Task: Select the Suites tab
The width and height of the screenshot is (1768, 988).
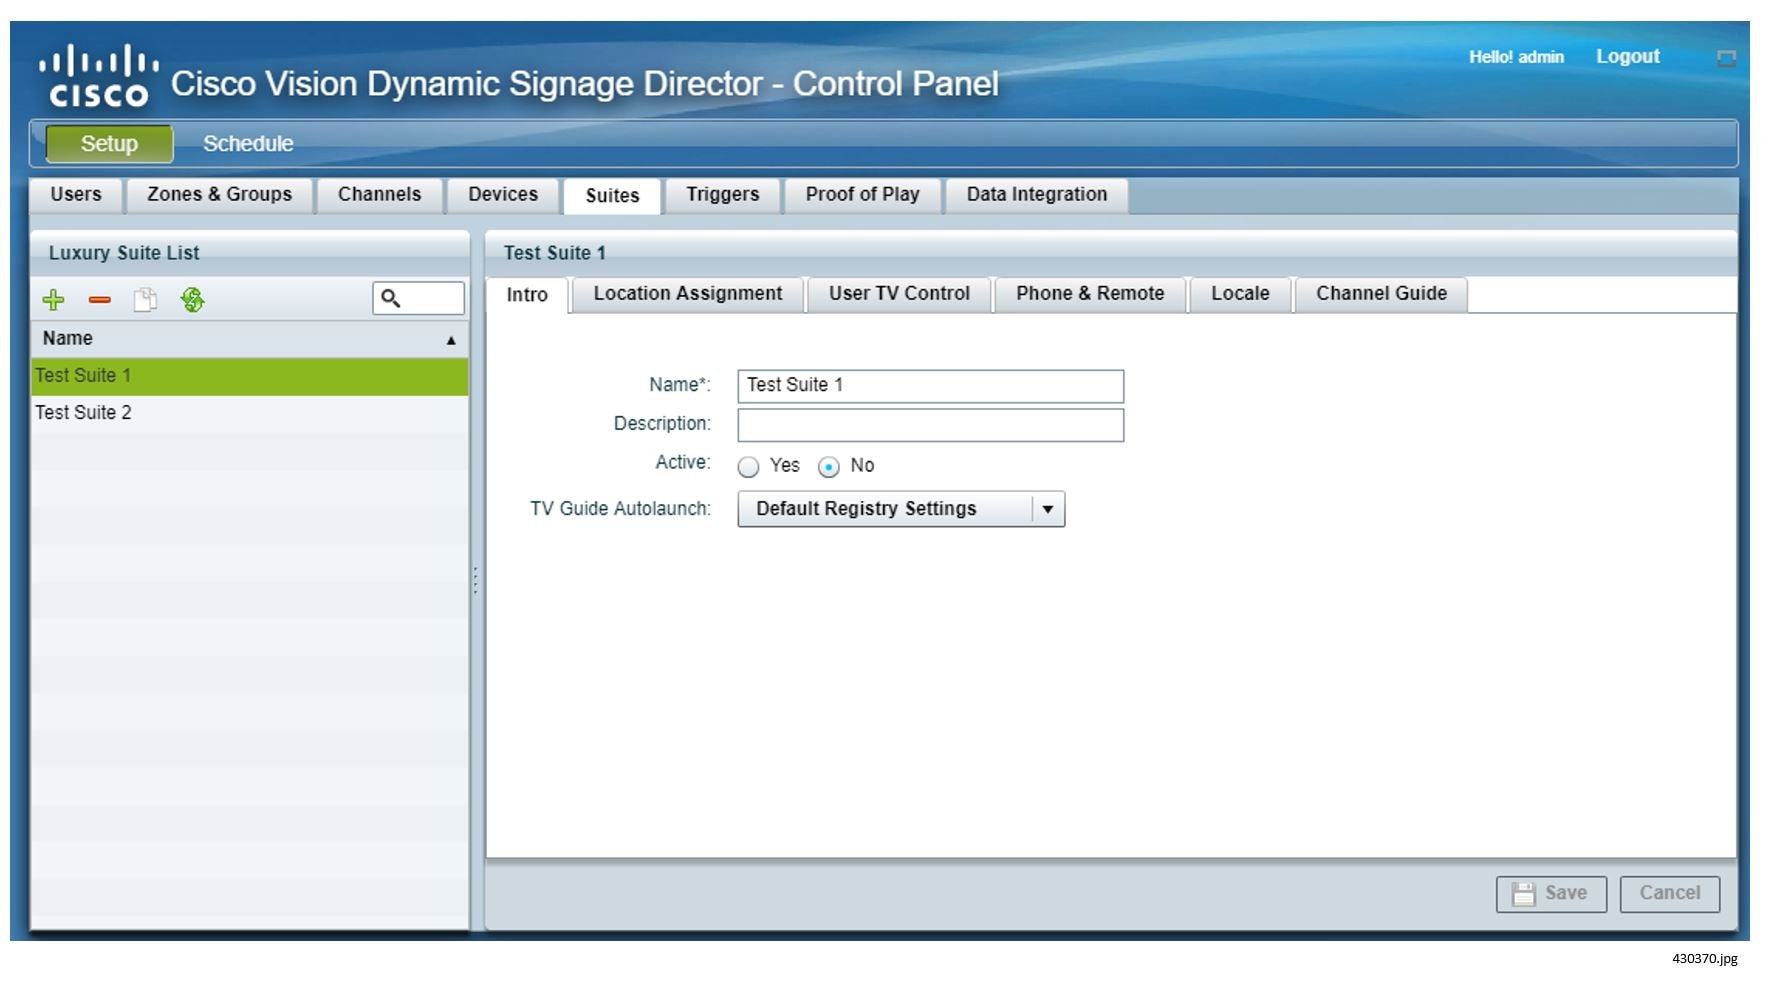Action: pos(612,196)
